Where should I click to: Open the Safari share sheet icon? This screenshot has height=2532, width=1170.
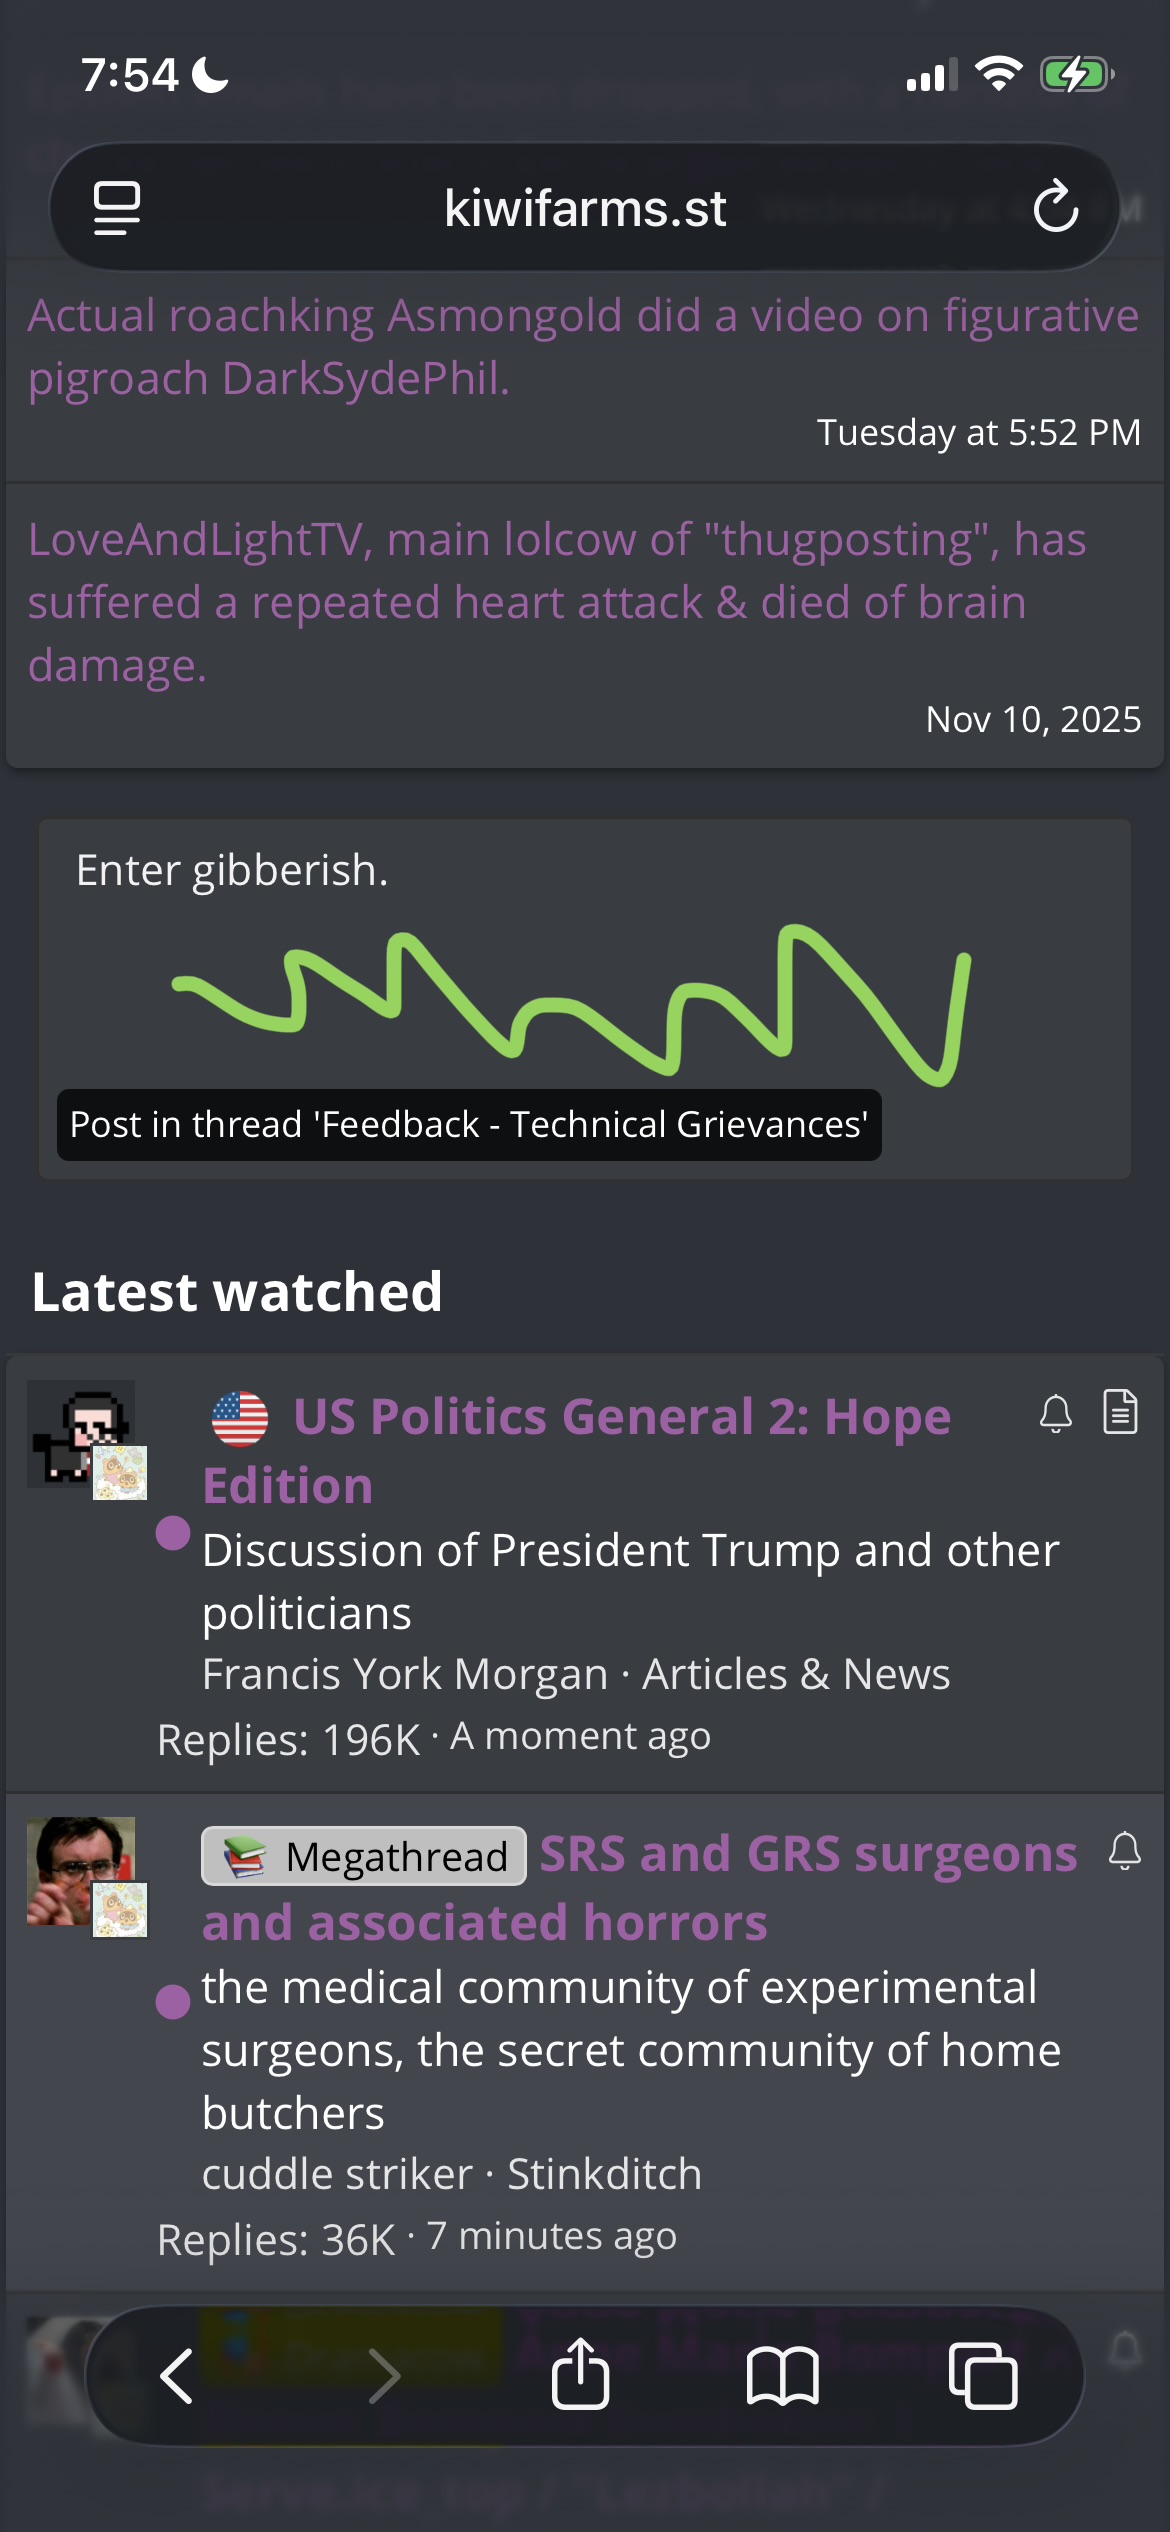pyautogui.click(x=580, y=2373)
